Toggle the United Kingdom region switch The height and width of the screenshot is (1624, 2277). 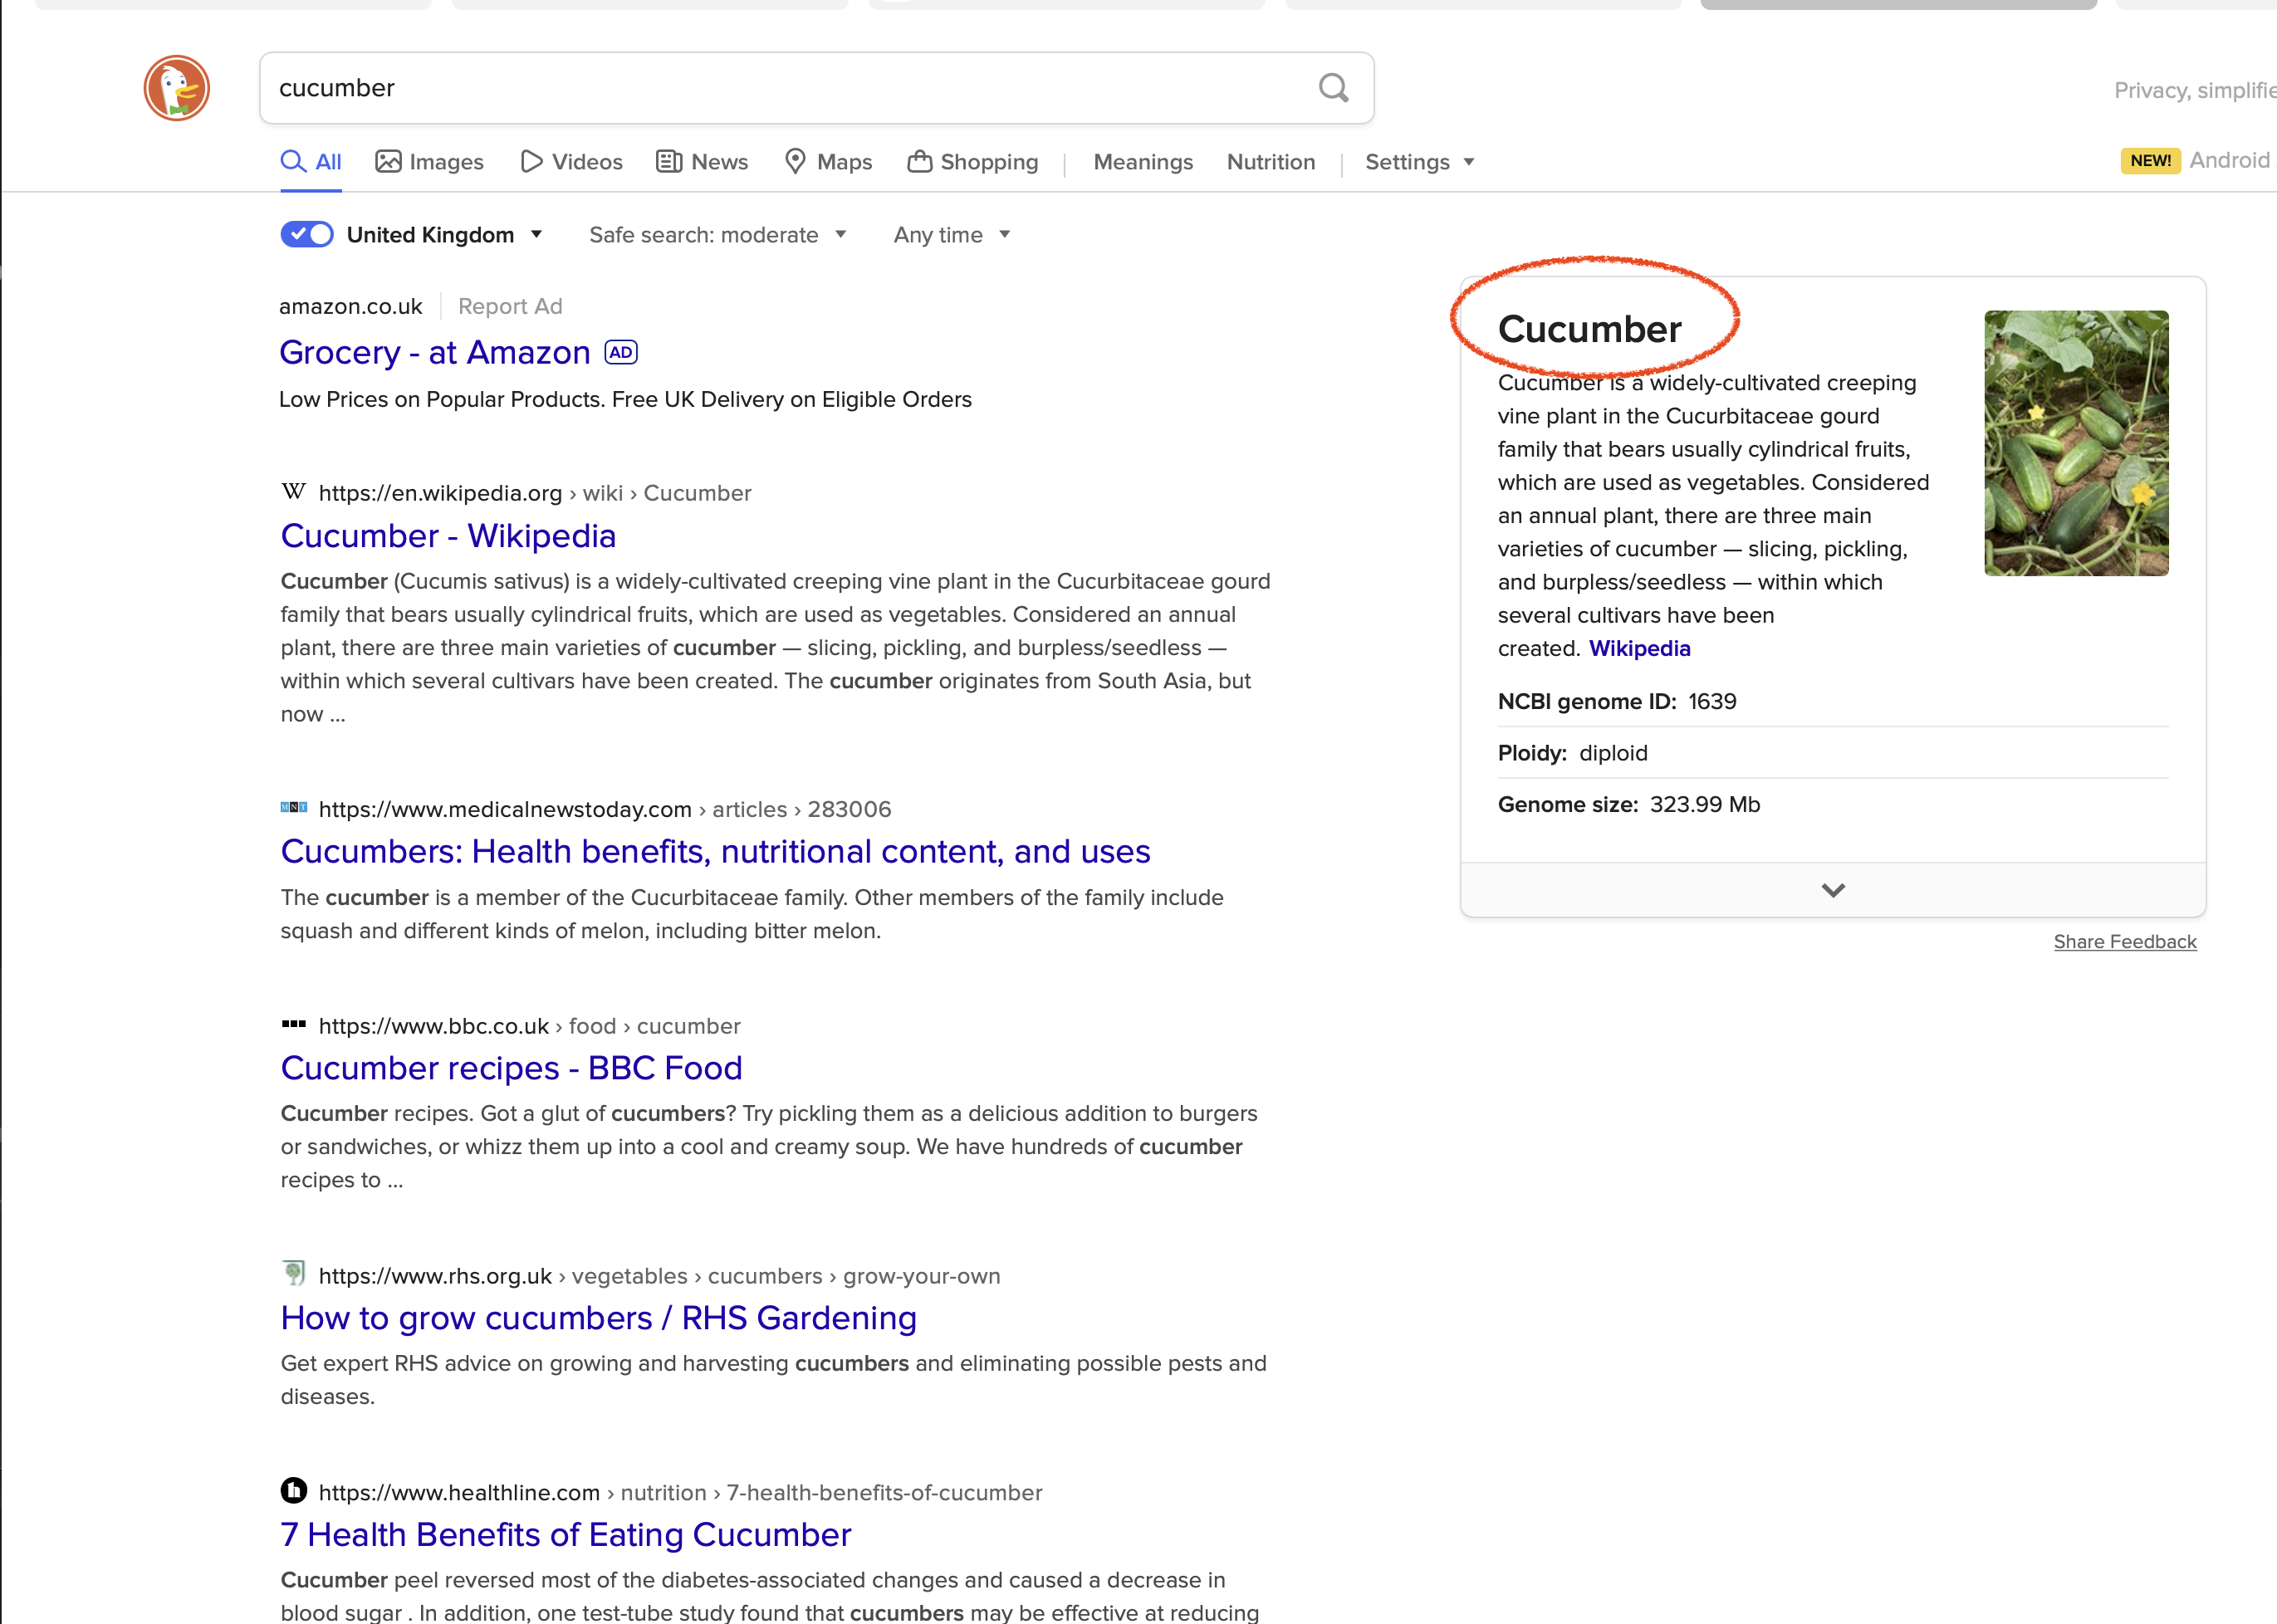click(307, 235)
